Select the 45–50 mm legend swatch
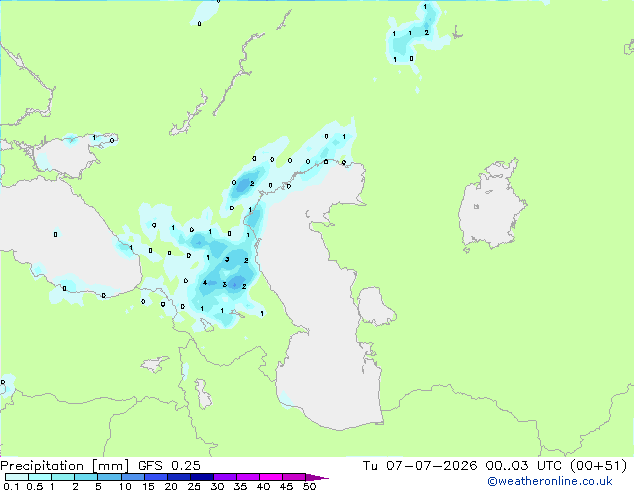 click(294, 477)
